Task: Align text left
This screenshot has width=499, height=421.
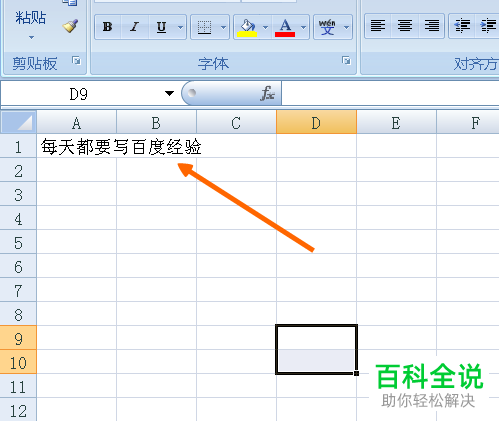Action: tap(378, 26)
